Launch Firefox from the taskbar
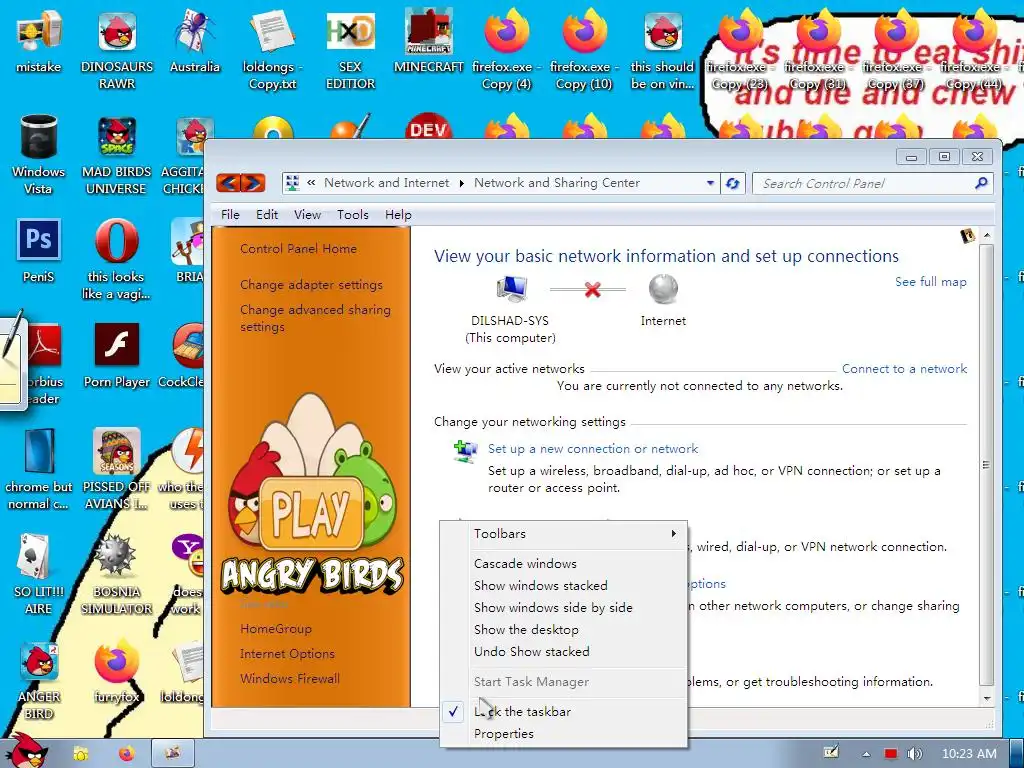 pos(127,754)
